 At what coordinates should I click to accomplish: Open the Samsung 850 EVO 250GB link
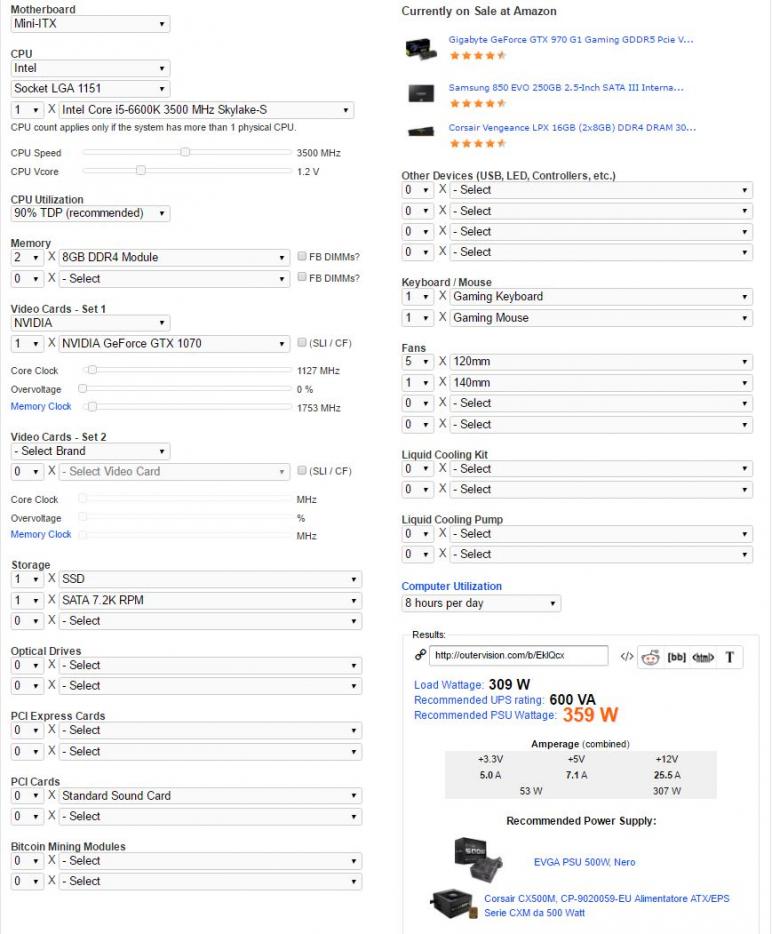[566, 88]
